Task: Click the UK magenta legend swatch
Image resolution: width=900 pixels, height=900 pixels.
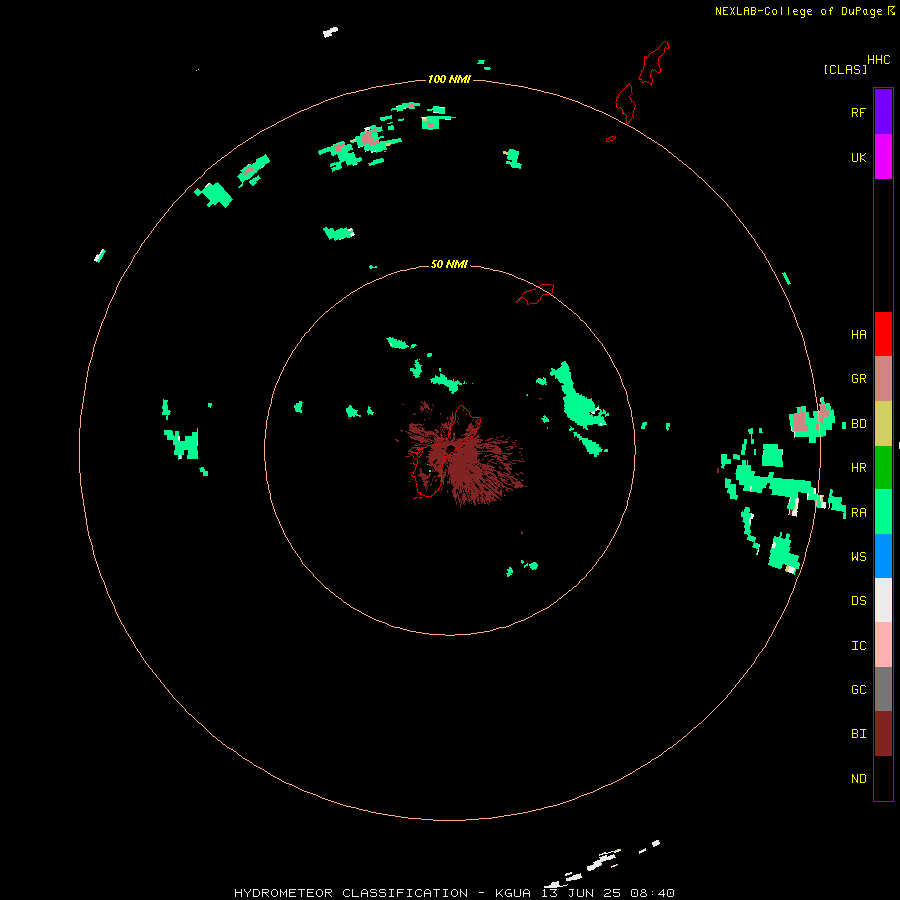Action: (x=883, y=157)
